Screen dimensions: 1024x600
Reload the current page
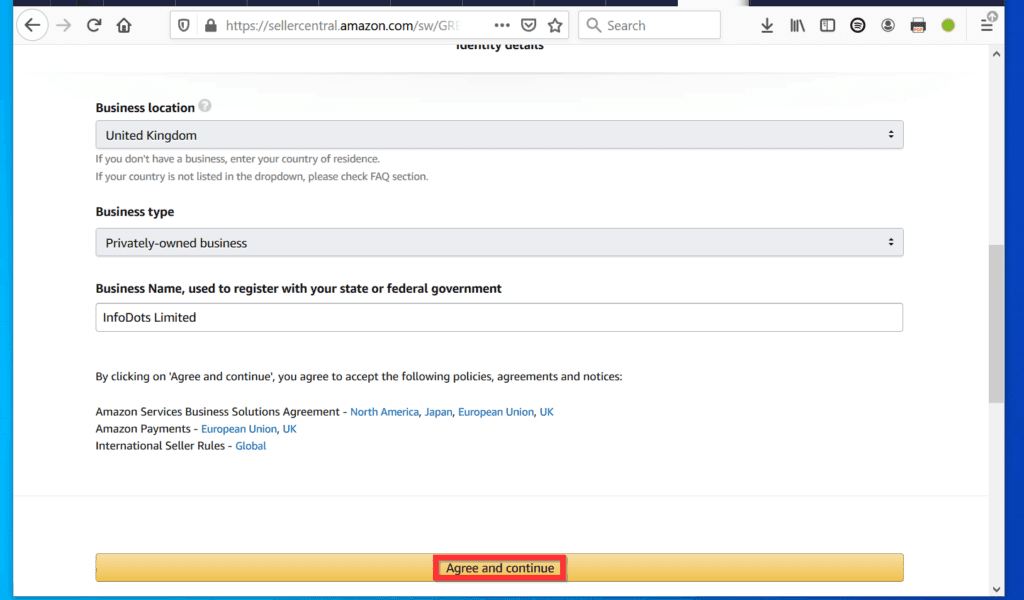coord(93,25)
